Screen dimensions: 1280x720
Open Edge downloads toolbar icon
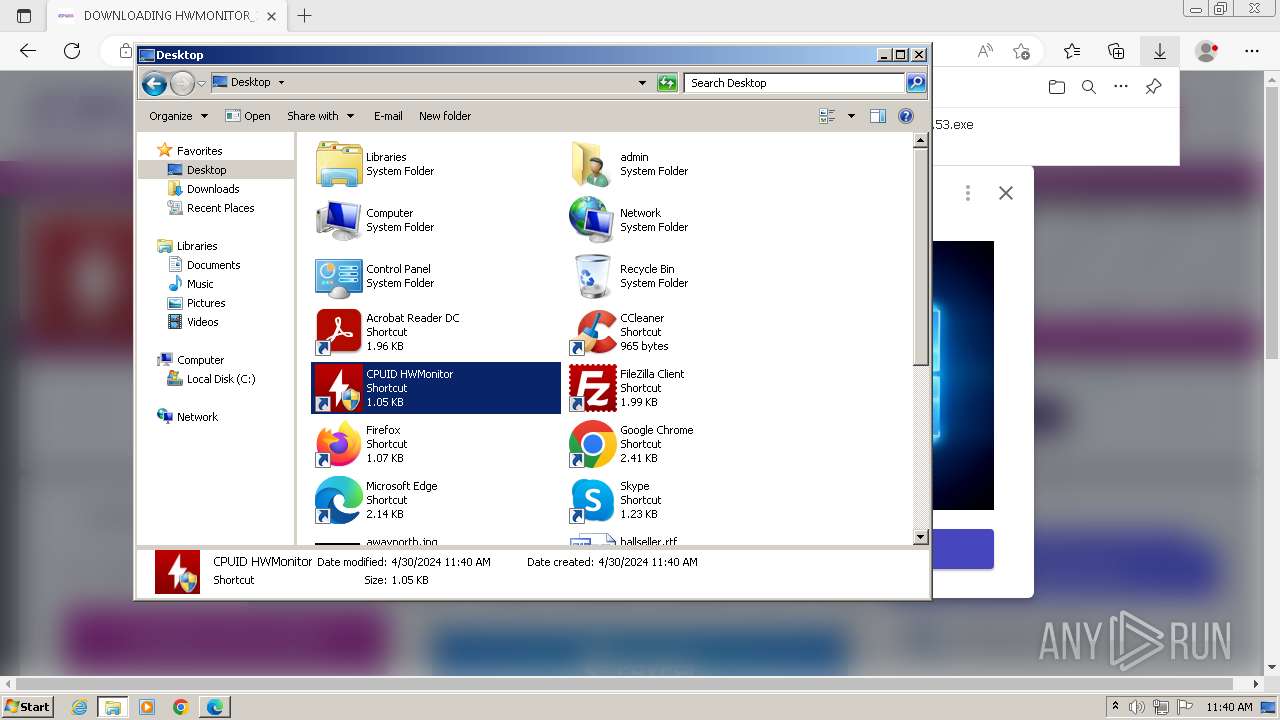click(1160, 51)
